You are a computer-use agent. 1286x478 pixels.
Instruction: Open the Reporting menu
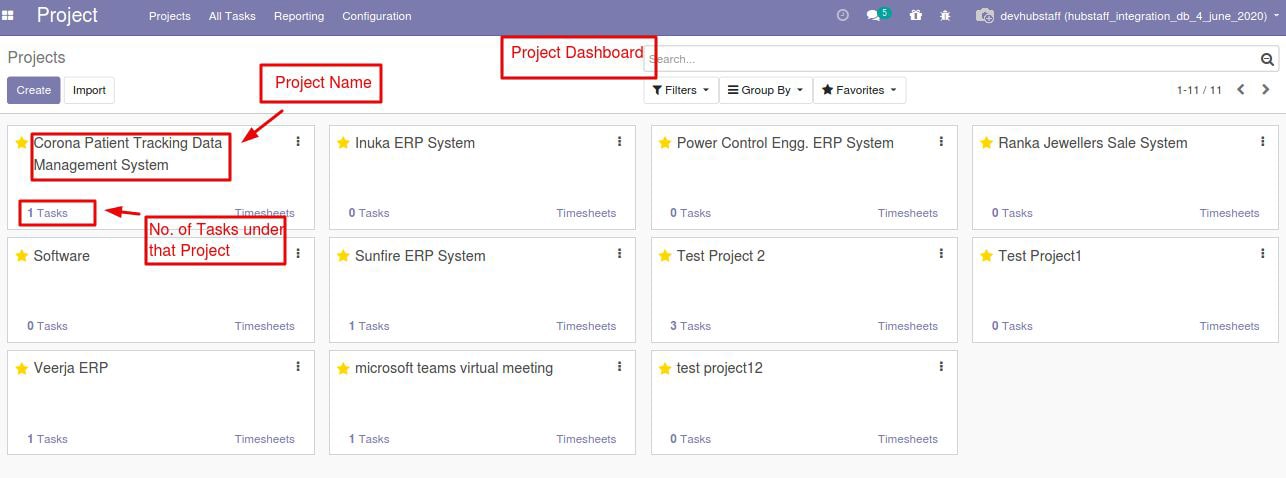(x=299, y=16)
